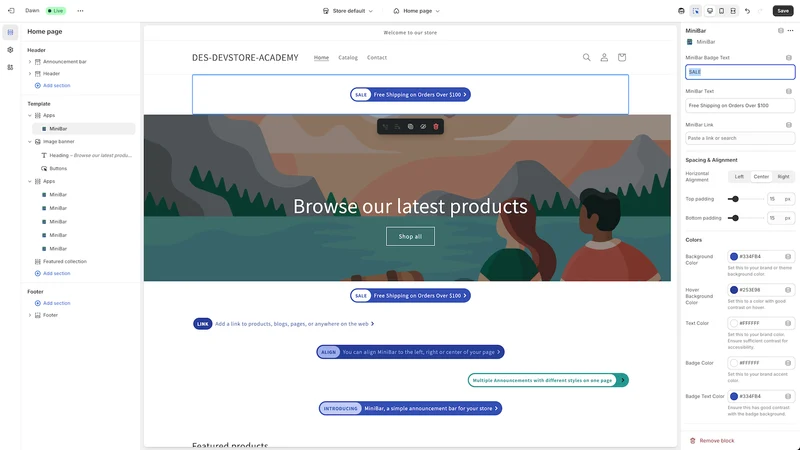Open Theme settings gear in left rail

(10, 49)
